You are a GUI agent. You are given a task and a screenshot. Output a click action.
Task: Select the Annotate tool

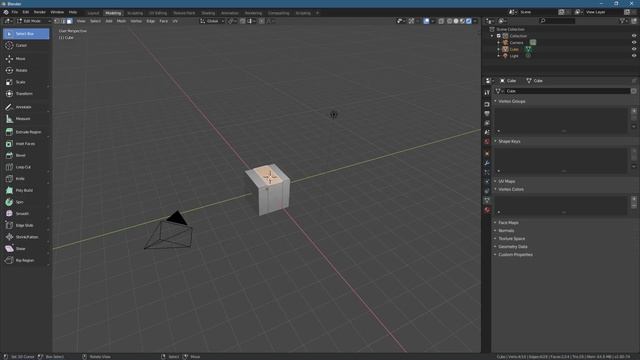point(26,107)
